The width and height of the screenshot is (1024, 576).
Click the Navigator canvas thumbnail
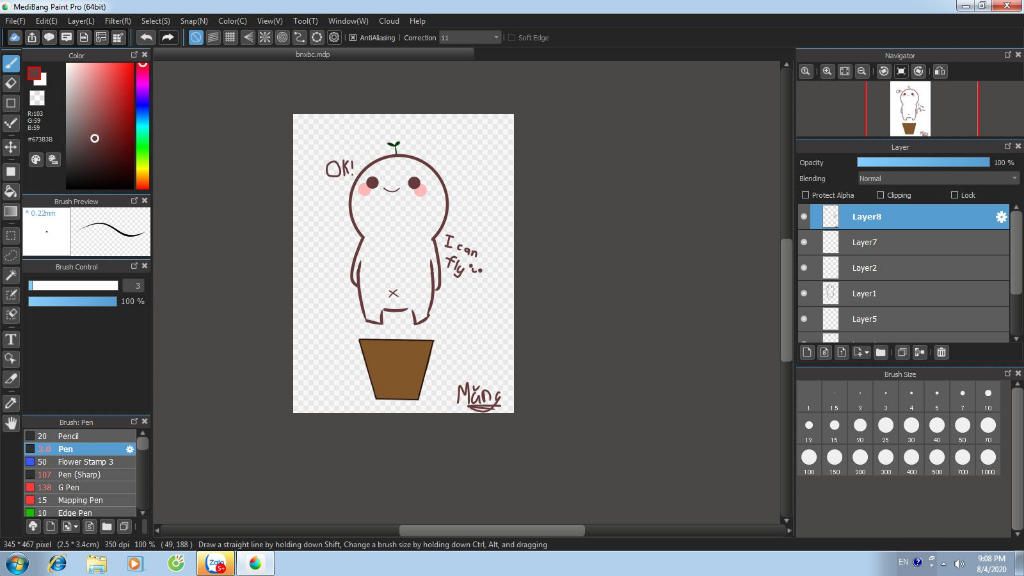[x=910, y=108]
